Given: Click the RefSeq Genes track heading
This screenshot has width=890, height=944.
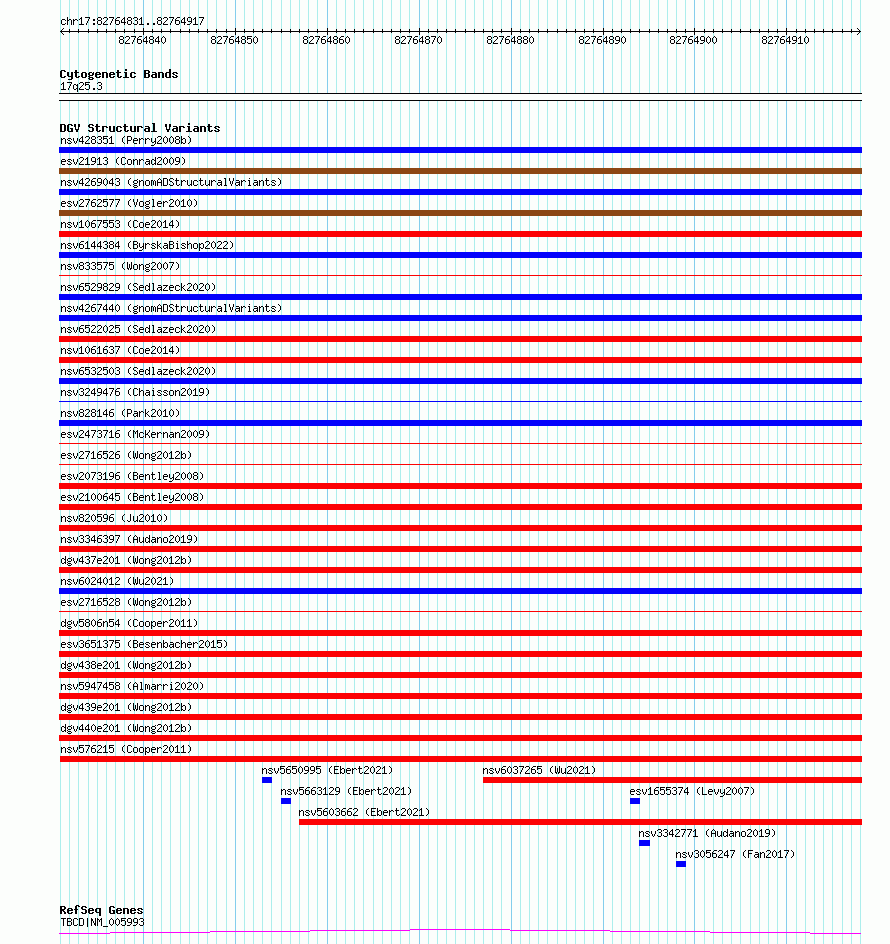Looking at the screenshot, I should 101,910.
